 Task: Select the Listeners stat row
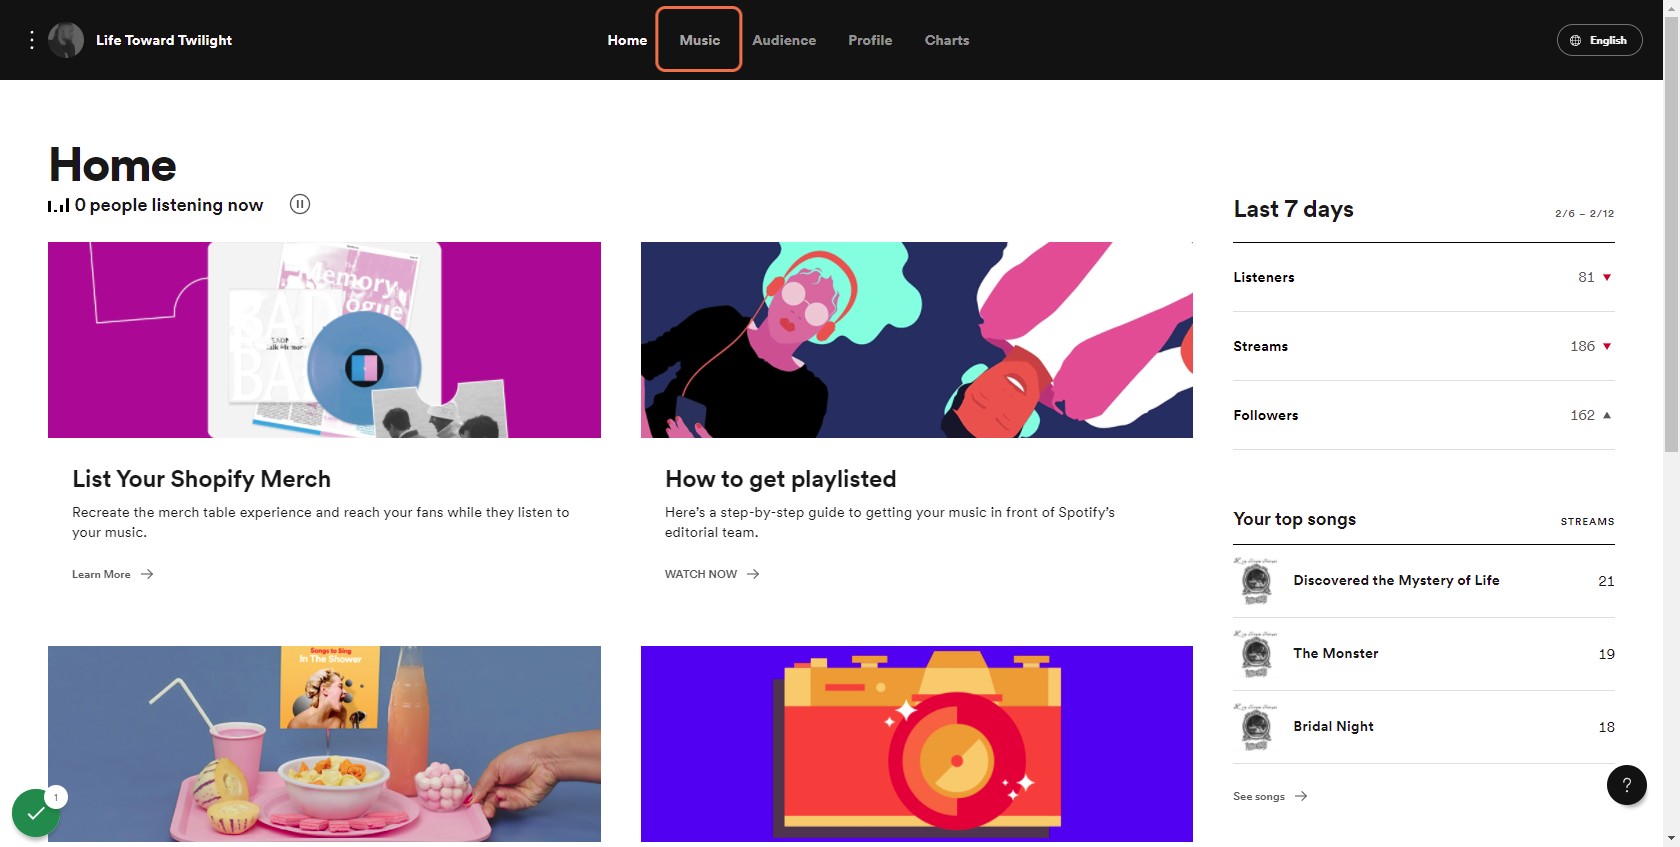pos(1424,277)
